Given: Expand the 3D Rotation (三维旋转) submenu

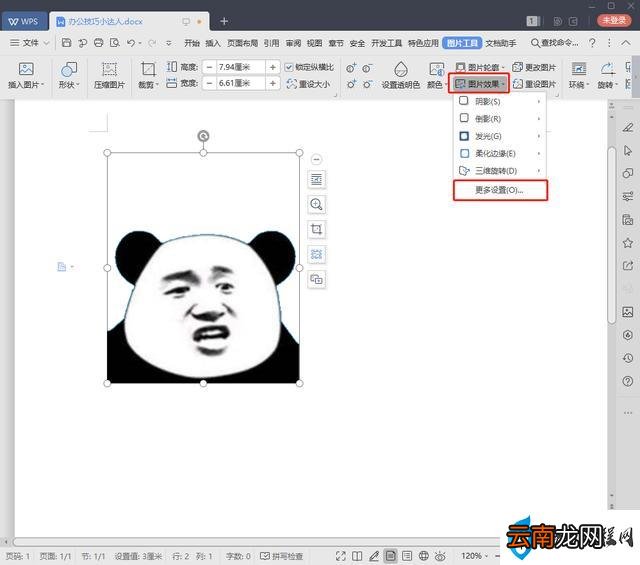Looking at the screenshot, I should [x=500, y=171].
